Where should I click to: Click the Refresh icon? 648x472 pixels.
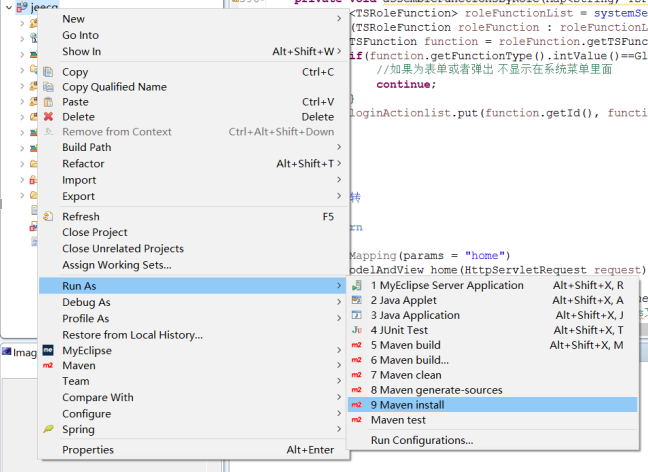tap(48, 217)
